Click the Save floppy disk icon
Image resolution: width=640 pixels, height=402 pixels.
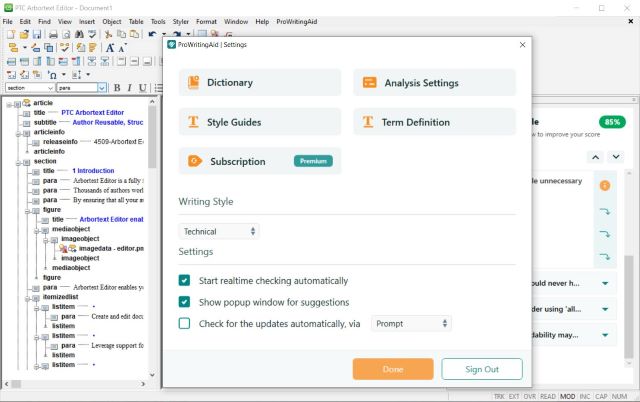tap(37, 35)
